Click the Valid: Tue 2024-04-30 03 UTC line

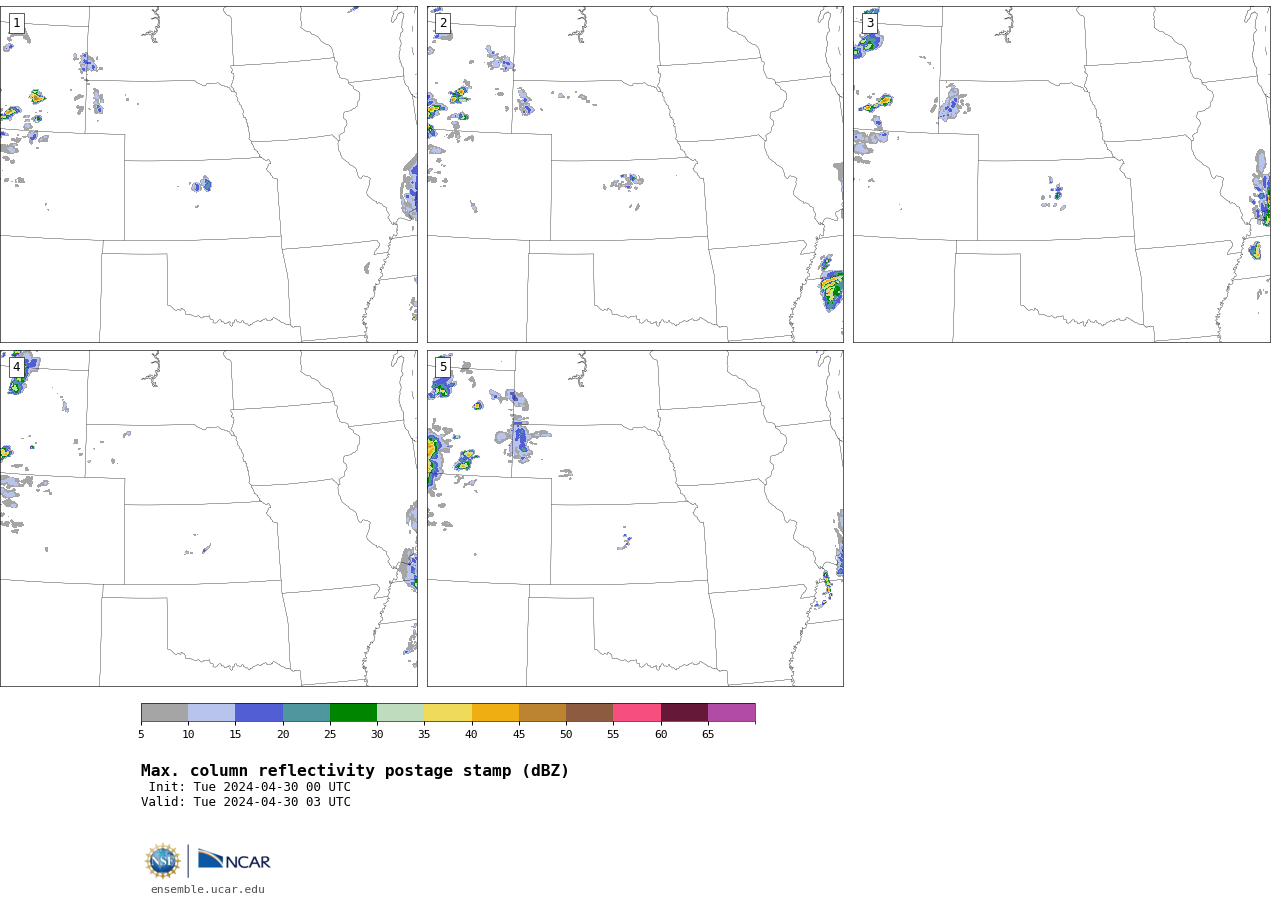tap(246, 802)
